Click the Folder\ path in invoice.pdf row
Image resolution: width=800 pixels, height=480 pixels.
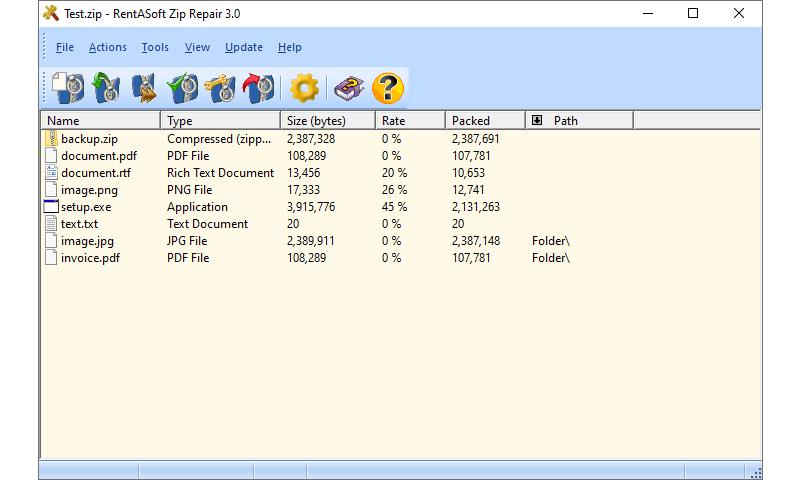click(551, 258)
